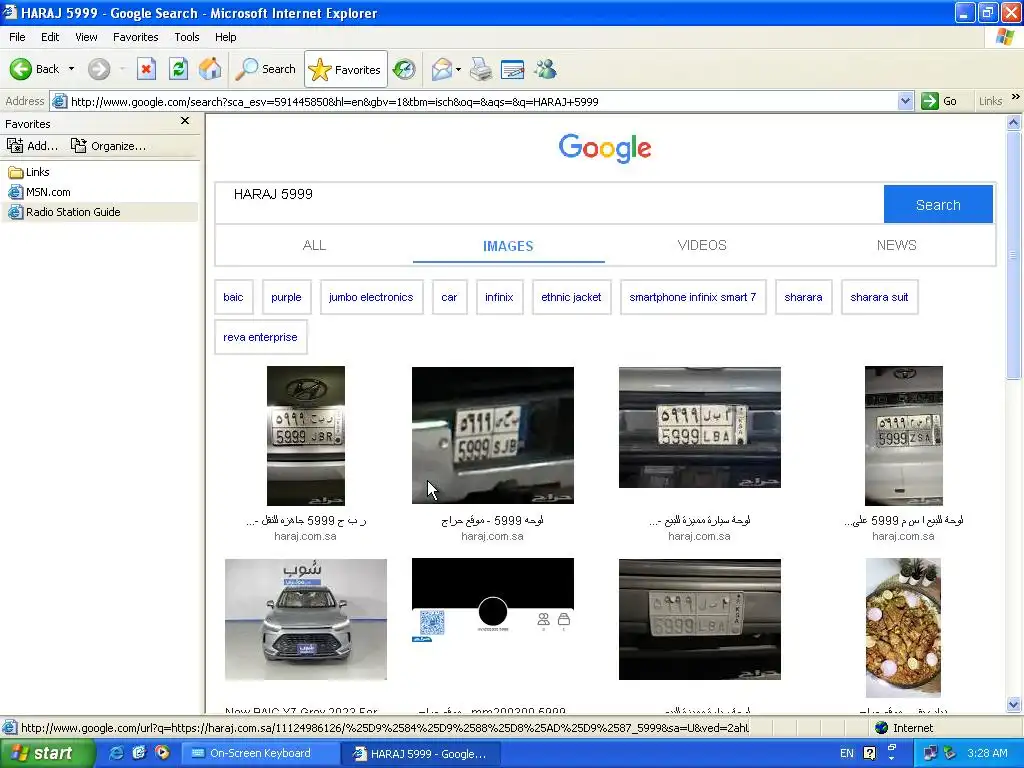Viewport: 1024px width, 768px height.
Task: Open the top 5999 LBA plate image
Action: [699, 427]
